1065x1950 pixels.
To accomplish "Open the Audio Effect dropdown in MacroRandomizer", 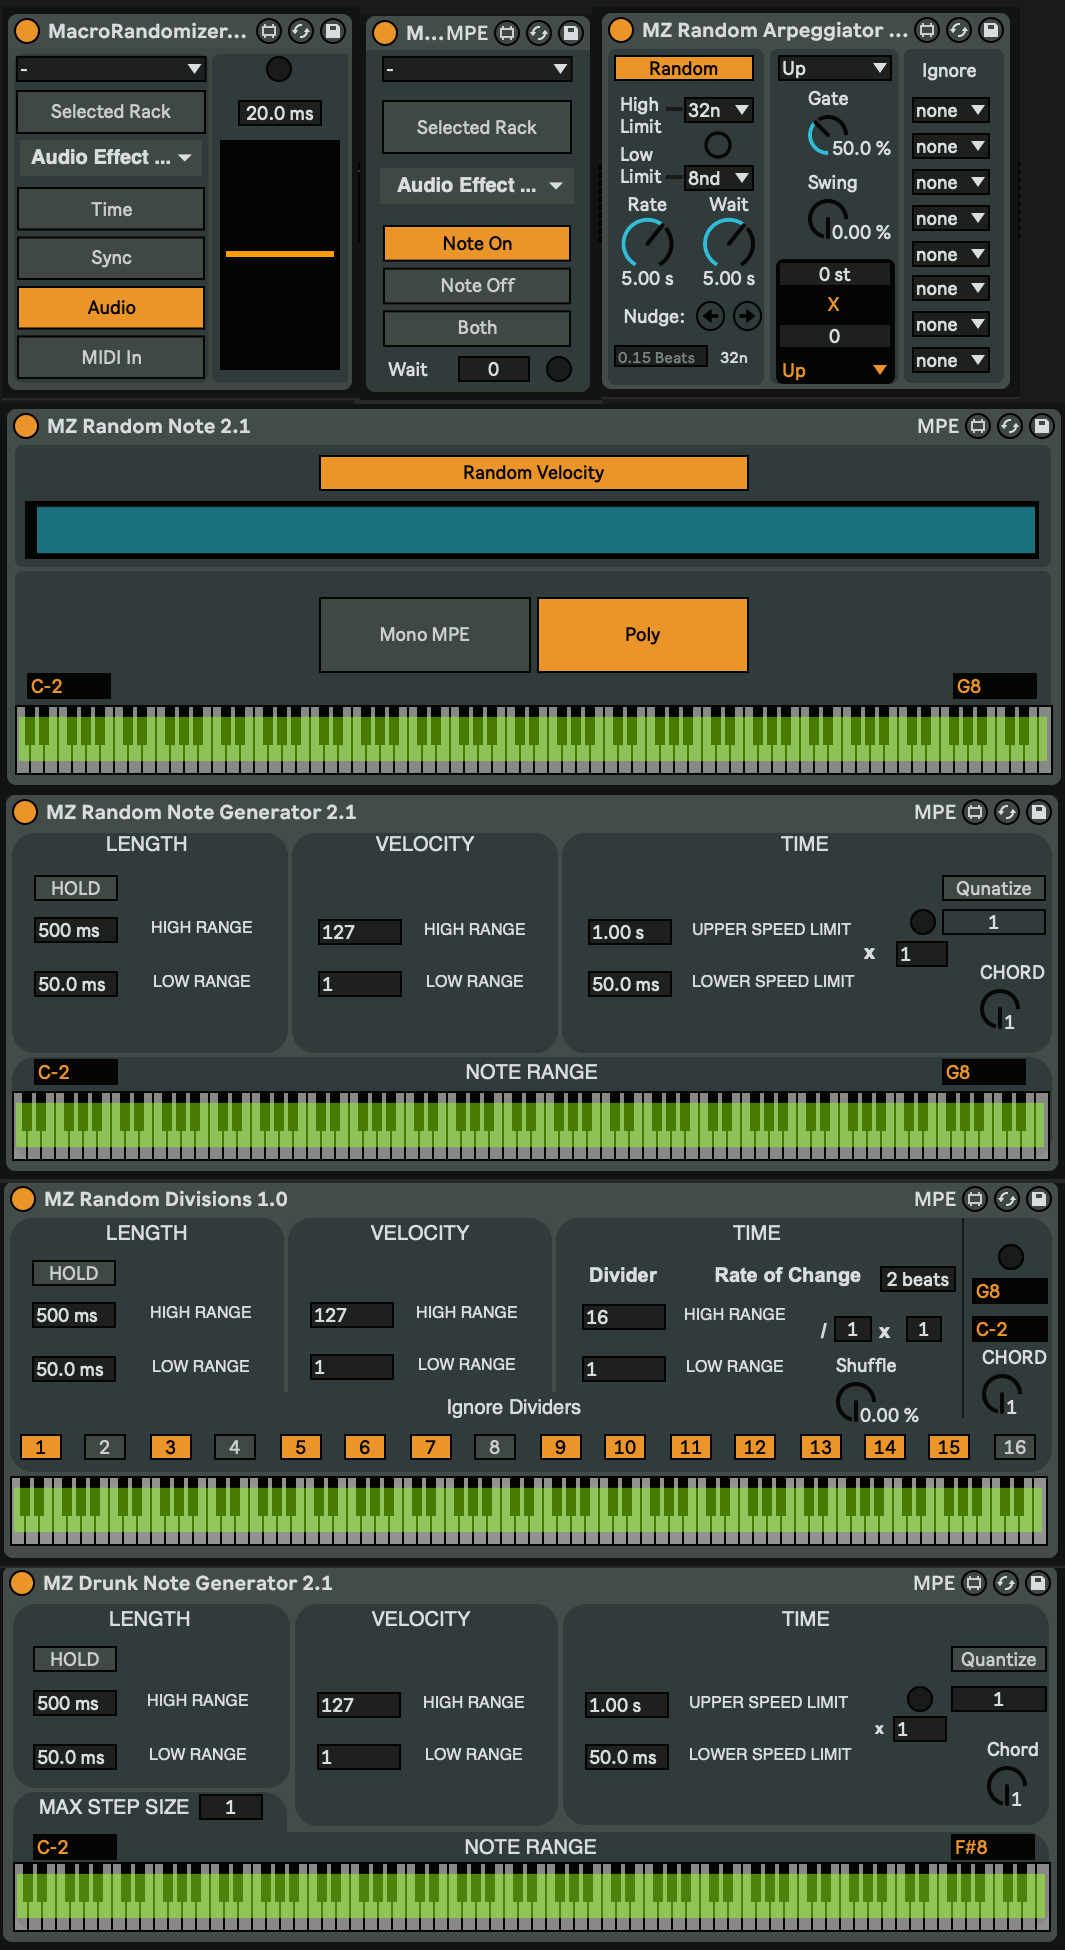I will coord(111,158).
